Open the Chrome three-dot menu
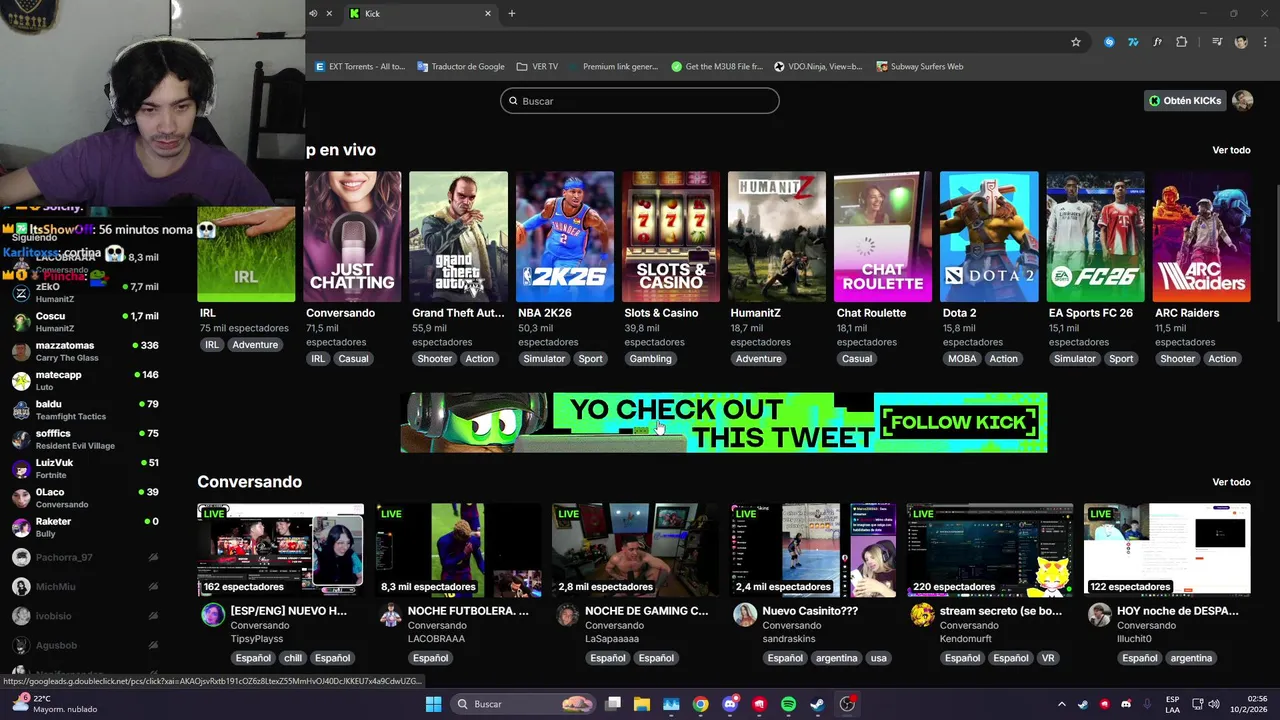Screen dimensions: 1280x720 1266,42
